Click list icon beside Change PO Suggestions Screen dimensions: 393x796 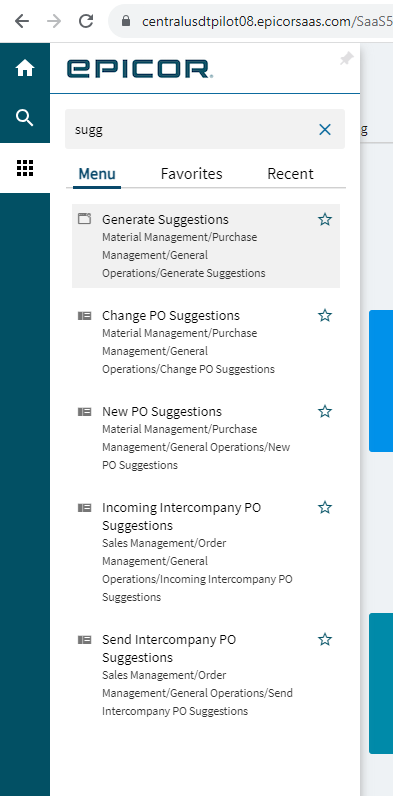coord(84,315)
